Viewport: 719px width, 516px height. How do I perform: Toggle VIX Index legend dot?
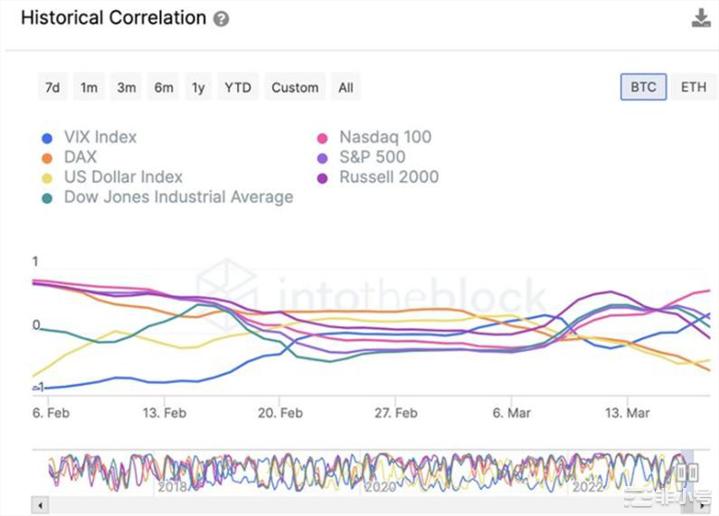click(x=47, y=138)
